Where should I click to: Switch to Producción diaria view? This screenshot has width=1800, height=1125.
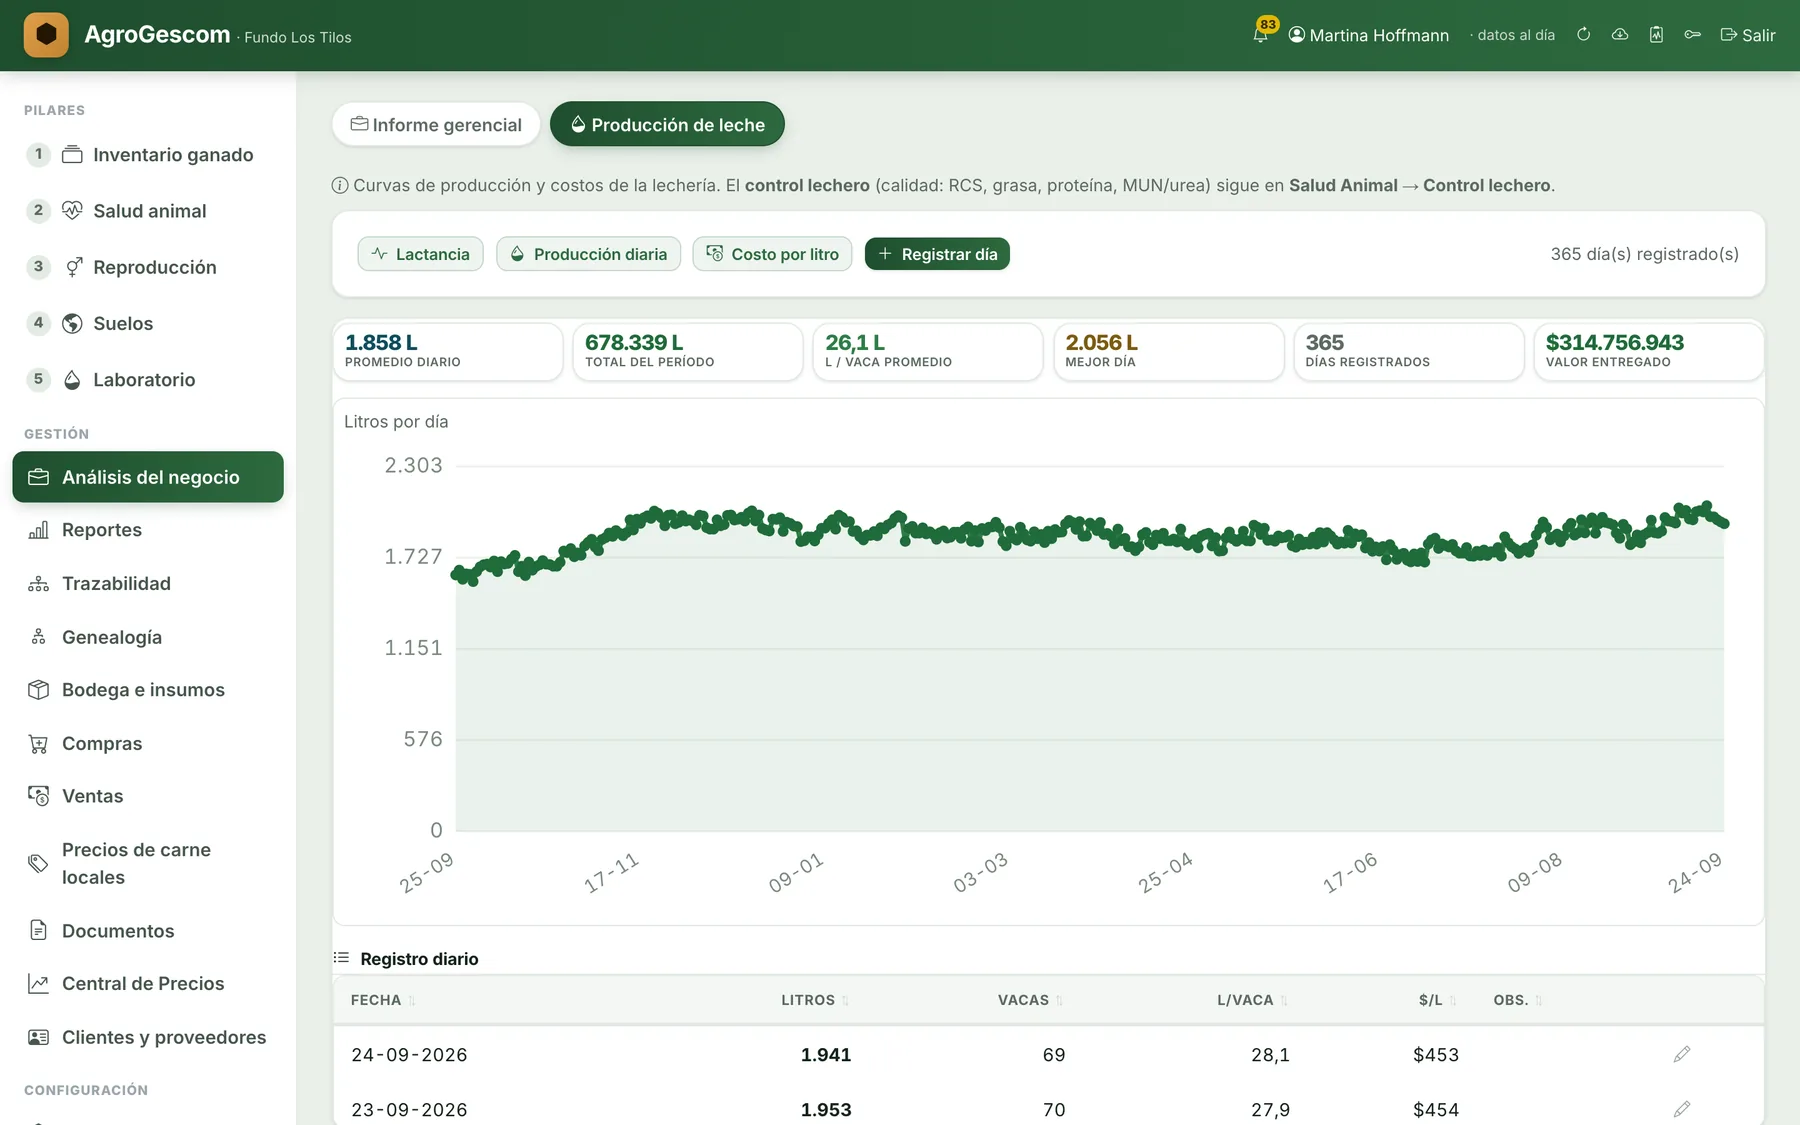tap(588, 254)
